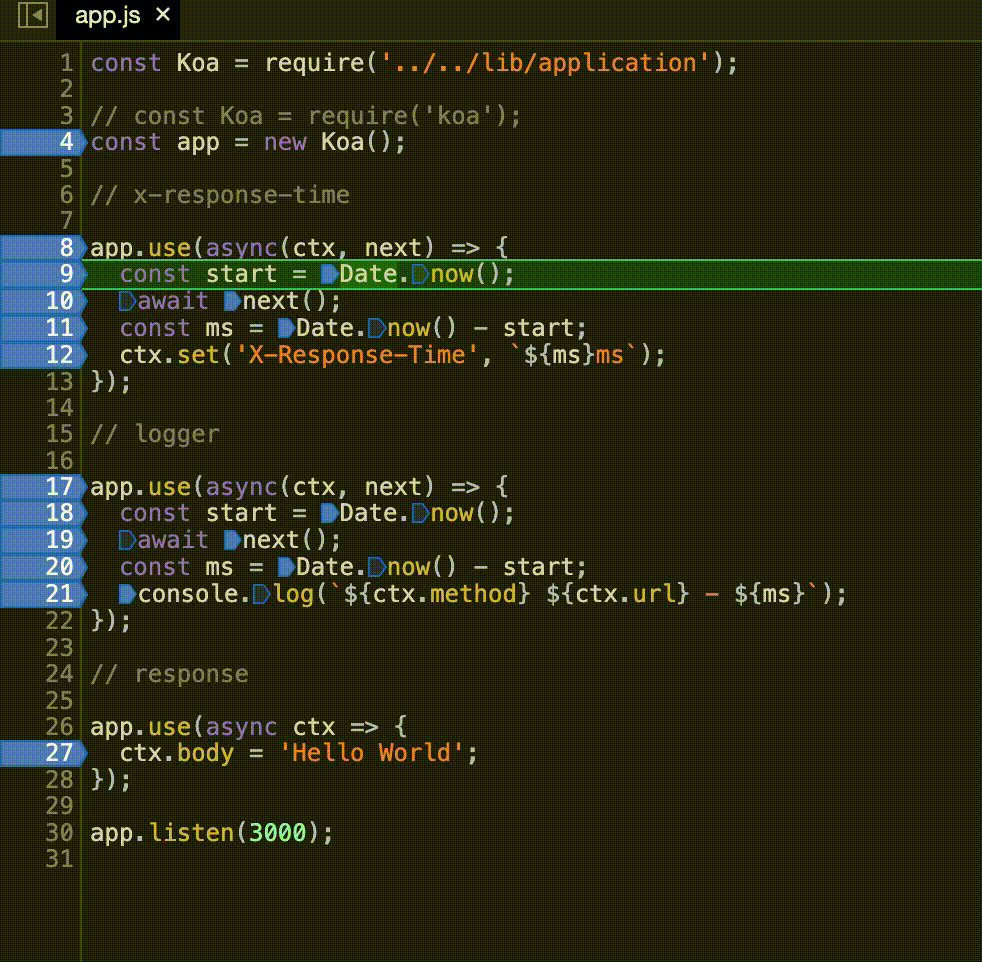982x962 pixels.
Task: Click inline marker before console on line 21
Action: coord(127,594)
